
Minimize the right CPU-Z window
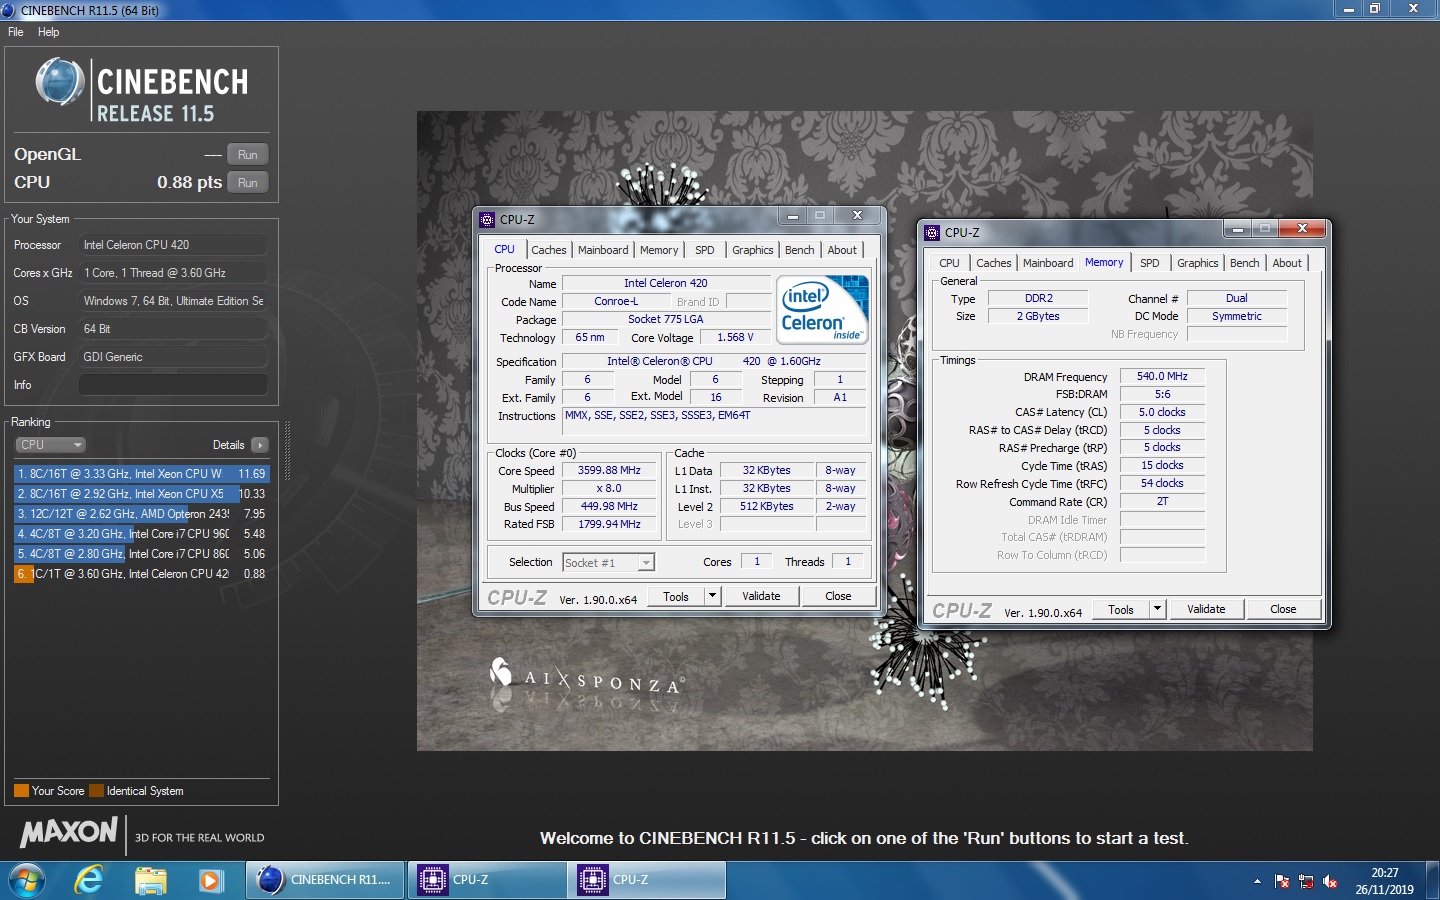[1238, 229]
